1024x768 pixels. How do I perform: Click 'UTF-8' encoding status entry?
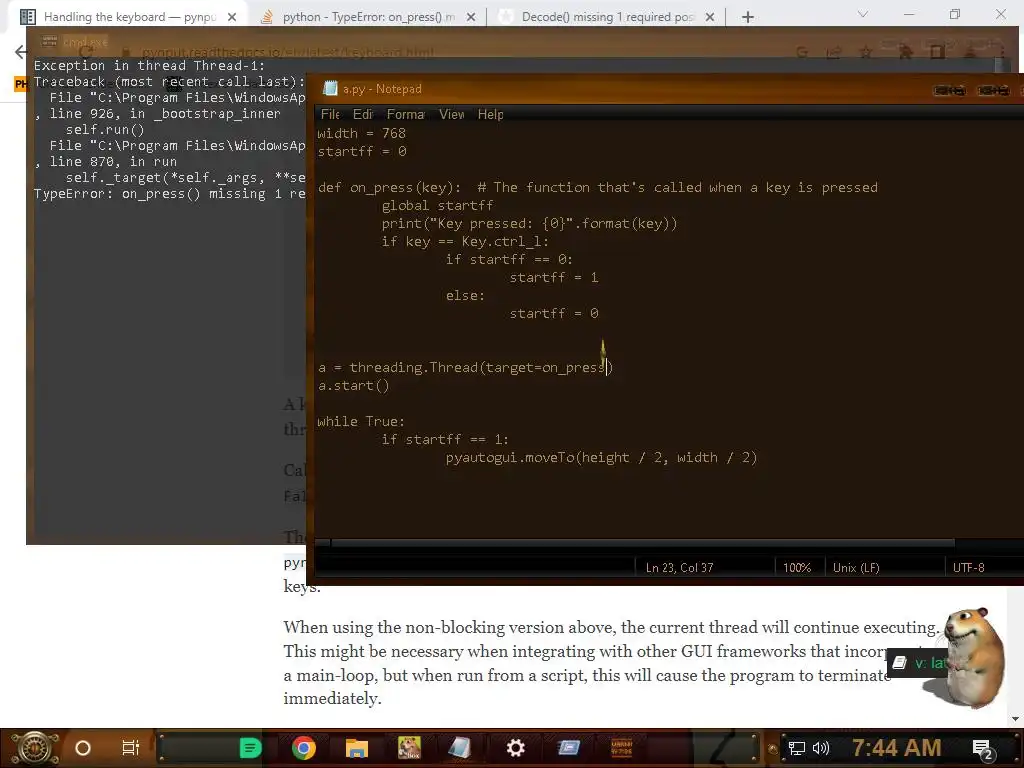[x=968, y=568]
